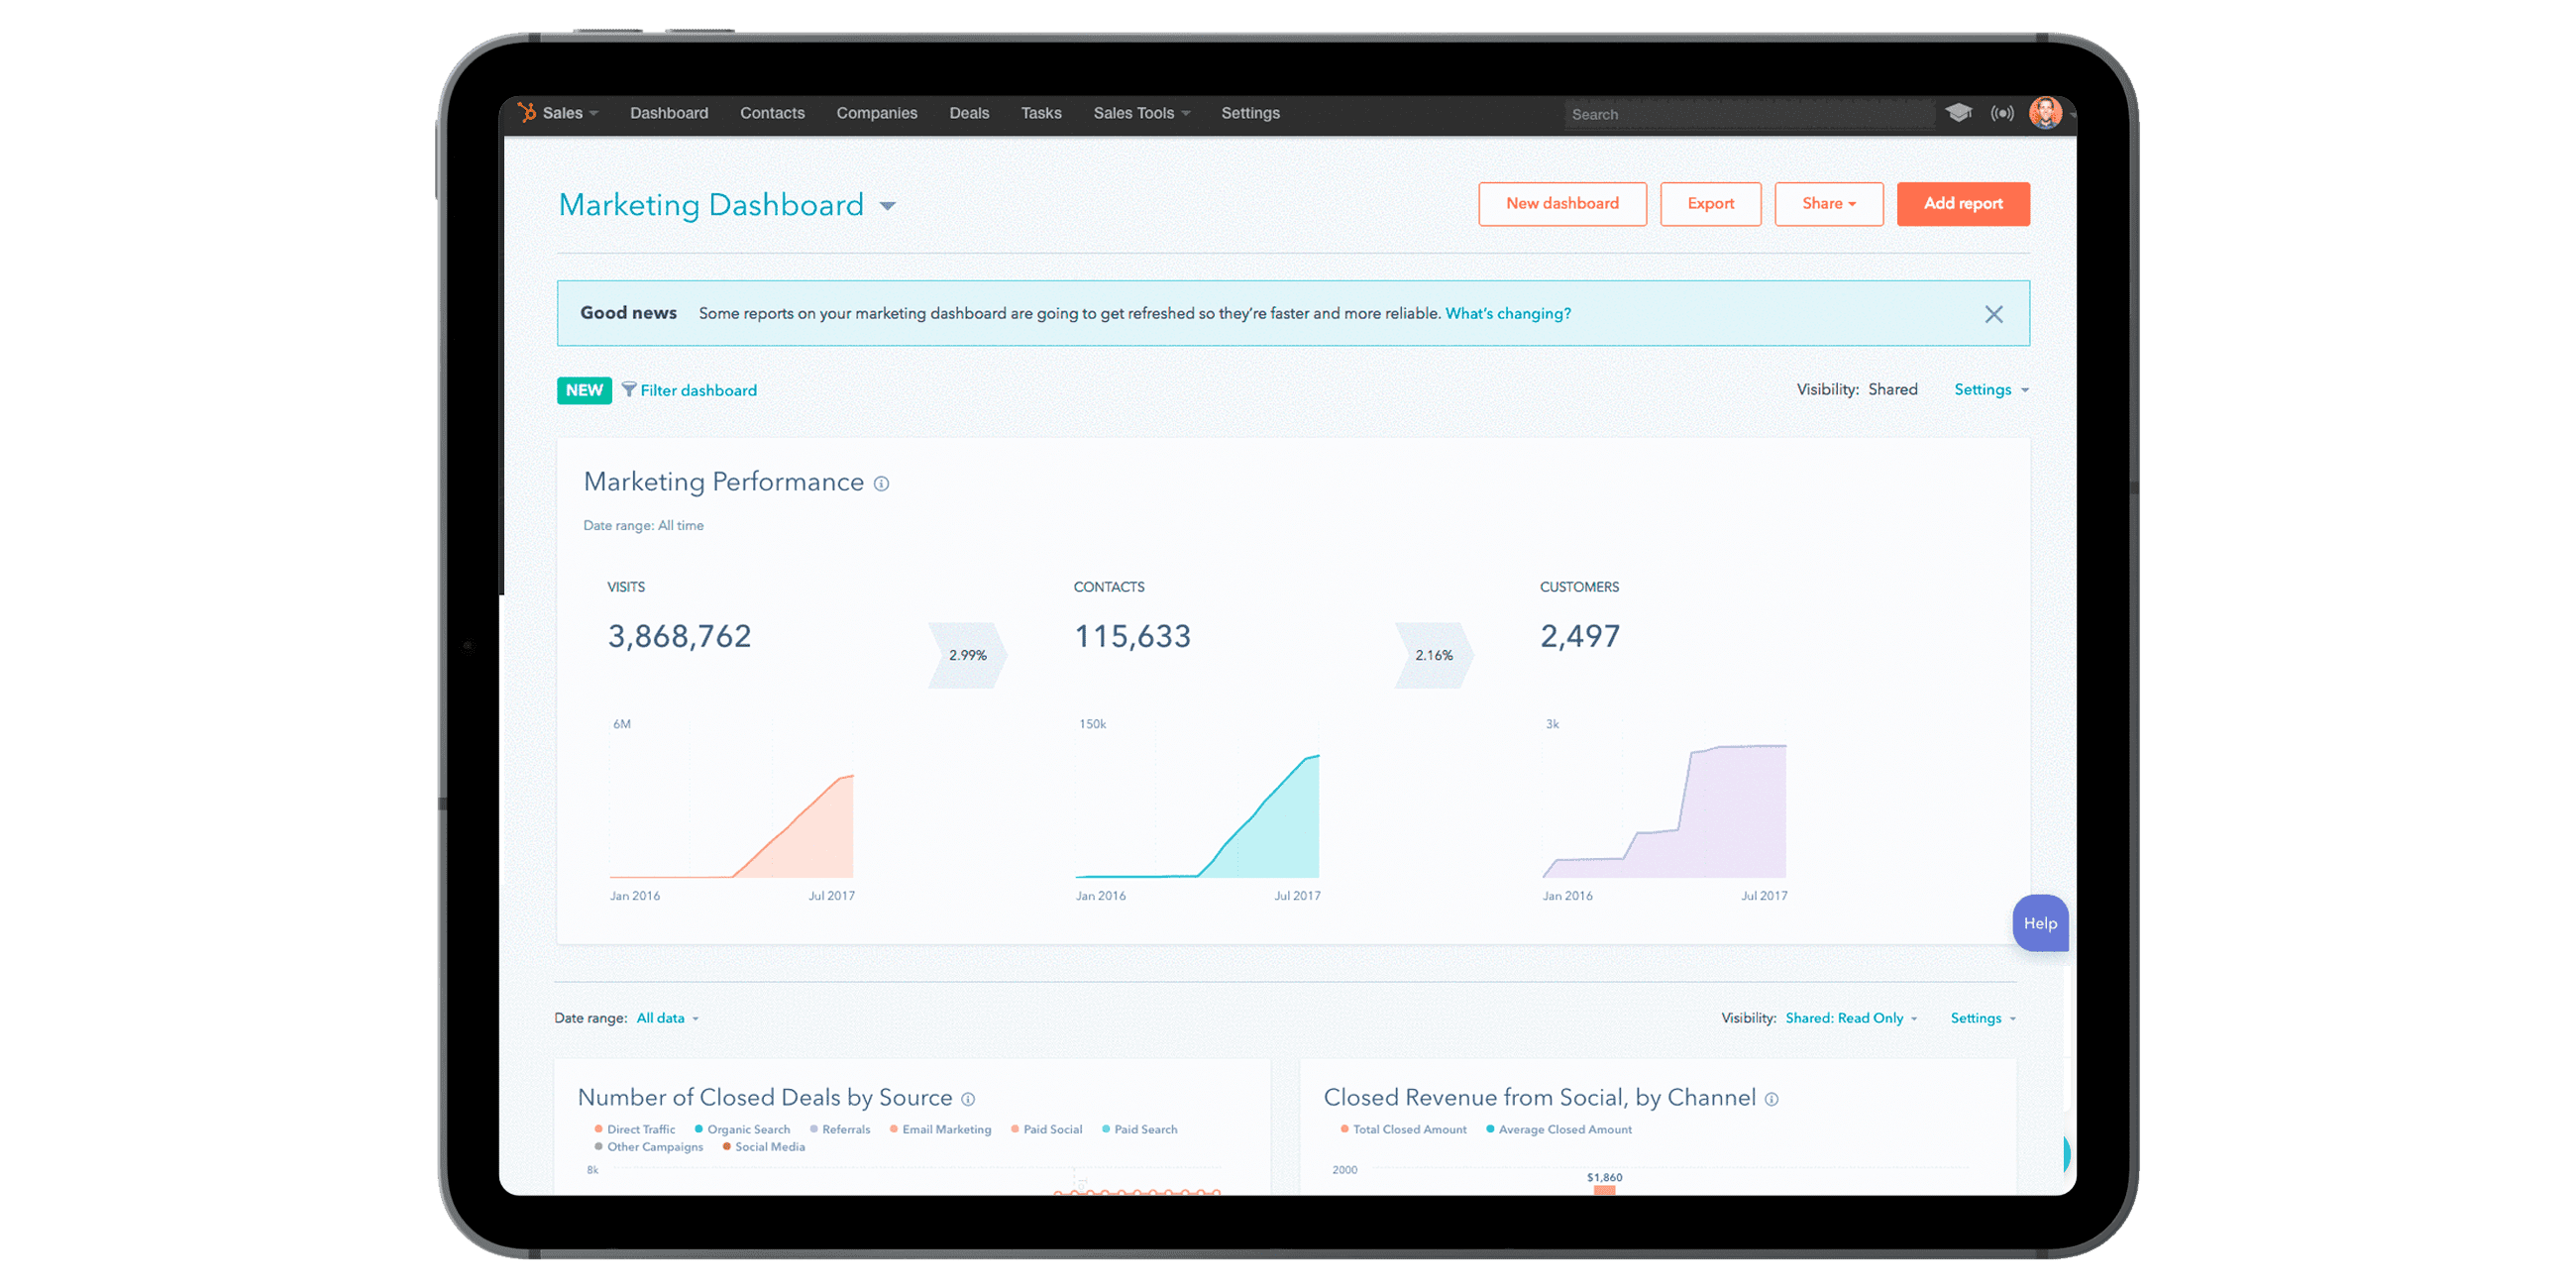Open the Share dropdown button
The width and height of the screenshot is (2576, 1288).
tap(1828, 204)
